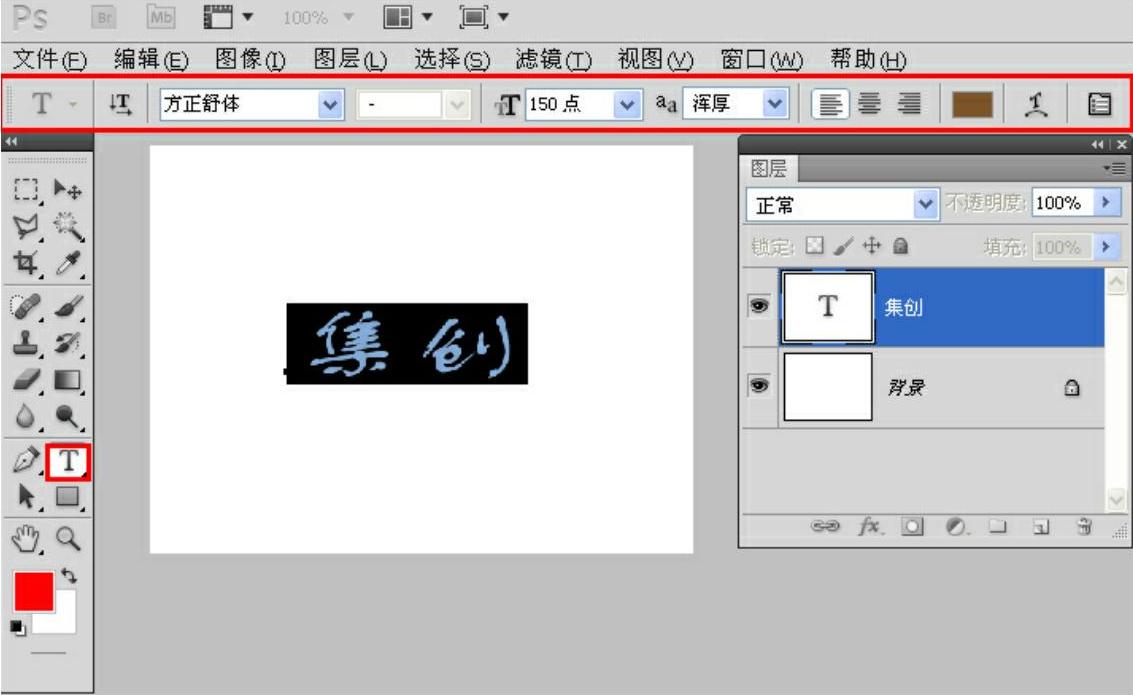The width and height of the screenshot is (1133, 695).
Task: Select center text alignment
Action: click(x=869, y=104)
